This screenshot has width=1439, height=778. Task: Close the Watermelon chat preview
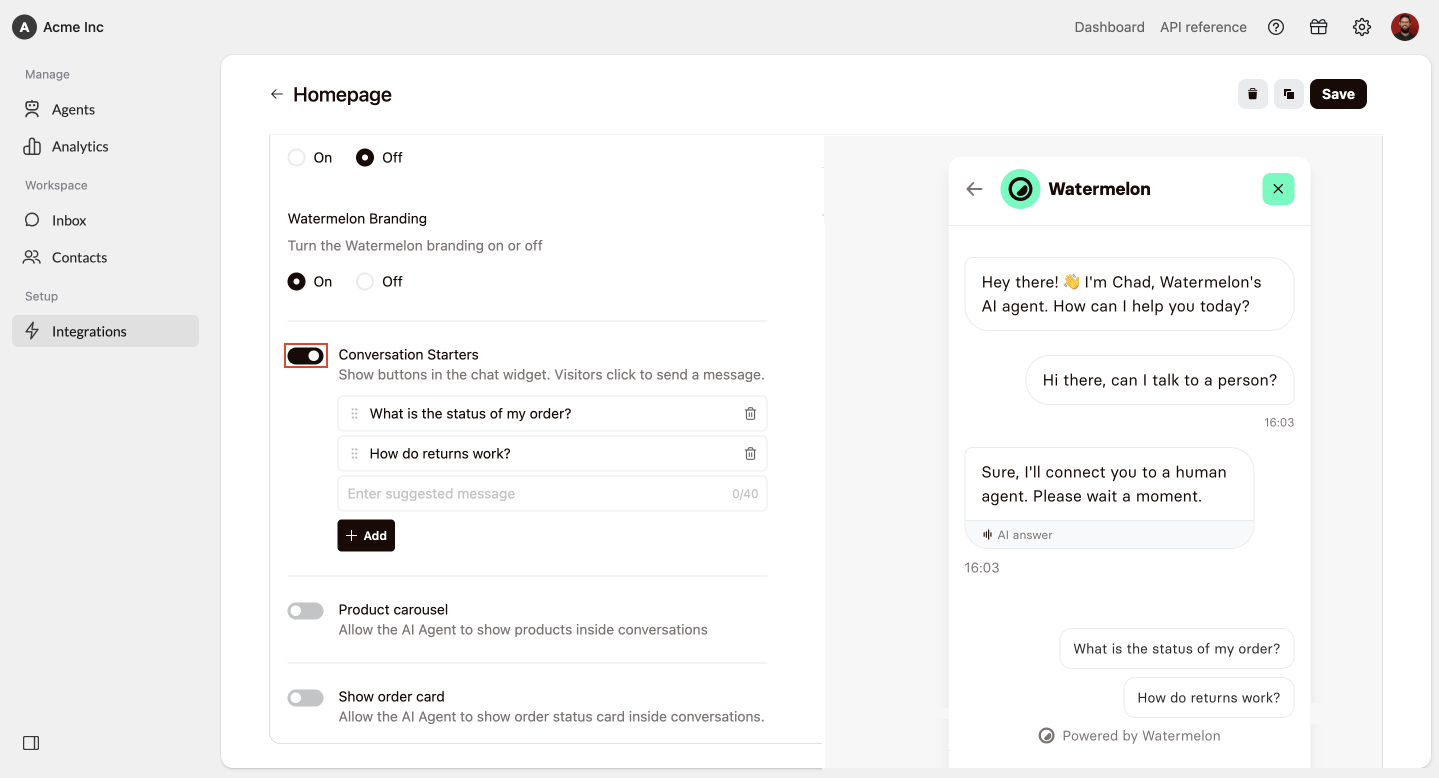click(1278, 188)
